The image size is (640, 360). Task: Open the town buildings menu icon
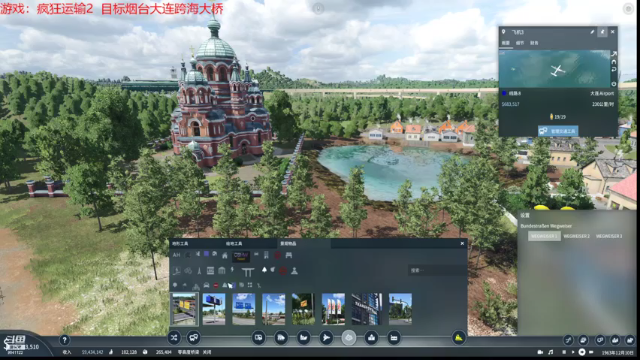tap(371, 338)
